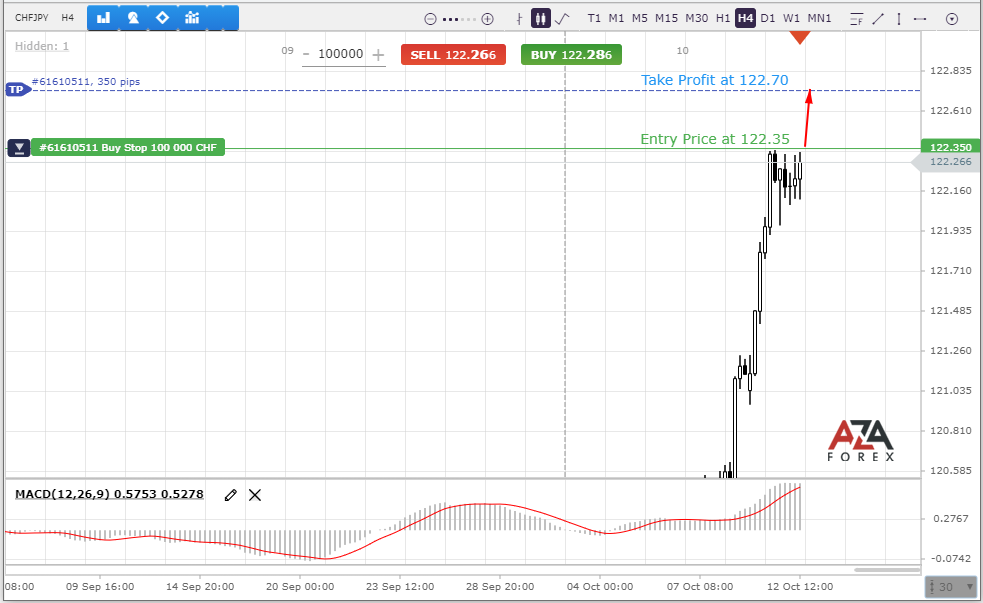The height and width of the screenshot is (603, 983).
Task: Open the more tools circle dropdown
Action: tap(952, 19)
